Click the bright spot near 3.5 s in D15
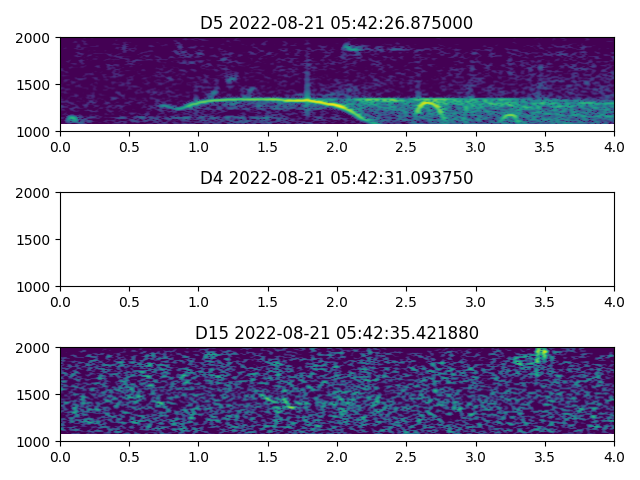This screenshot has width=640, height=480. click(x=541, y=353)
